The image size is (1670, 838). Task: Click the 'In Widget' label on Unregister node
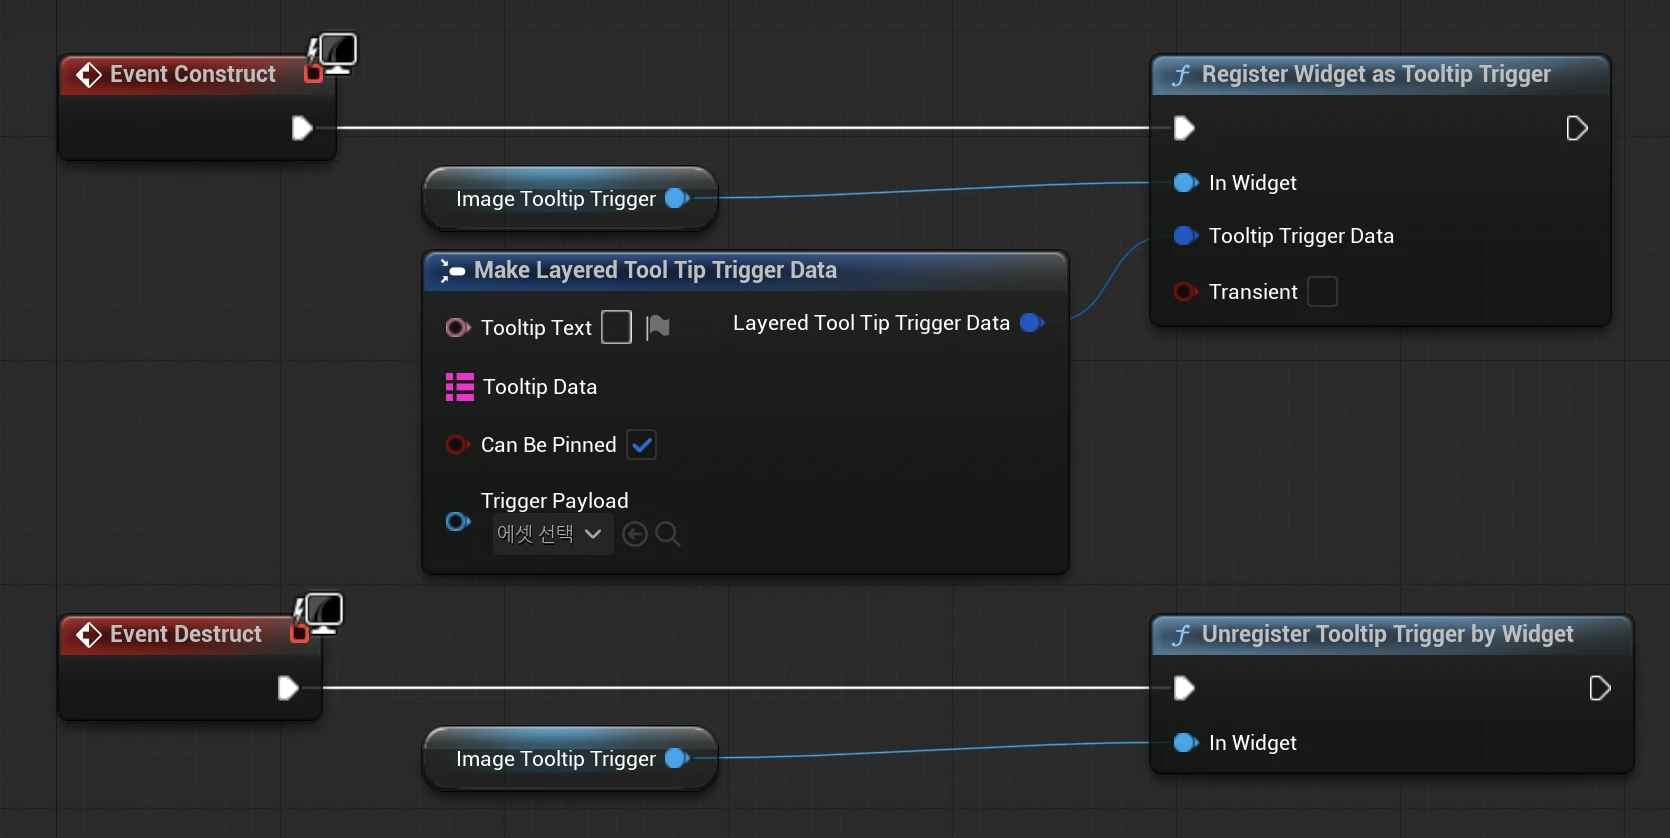pos(1252,743)
